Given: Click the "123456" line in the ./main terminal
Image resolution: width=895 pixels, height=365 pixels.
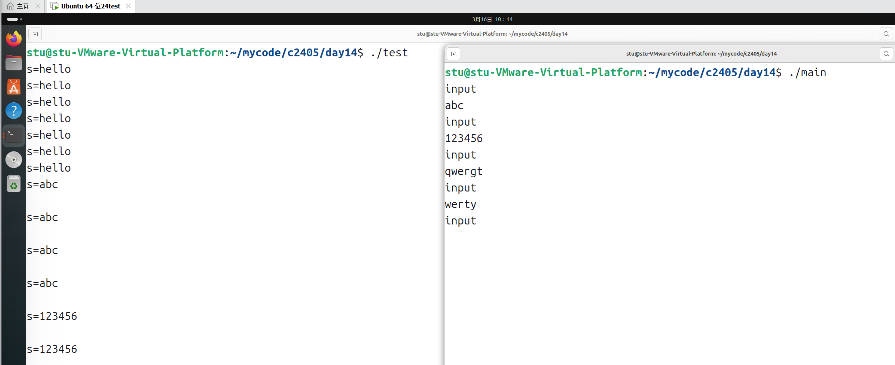Looking at the screenshot, I should pyautogui.click(x=464, y=138).
